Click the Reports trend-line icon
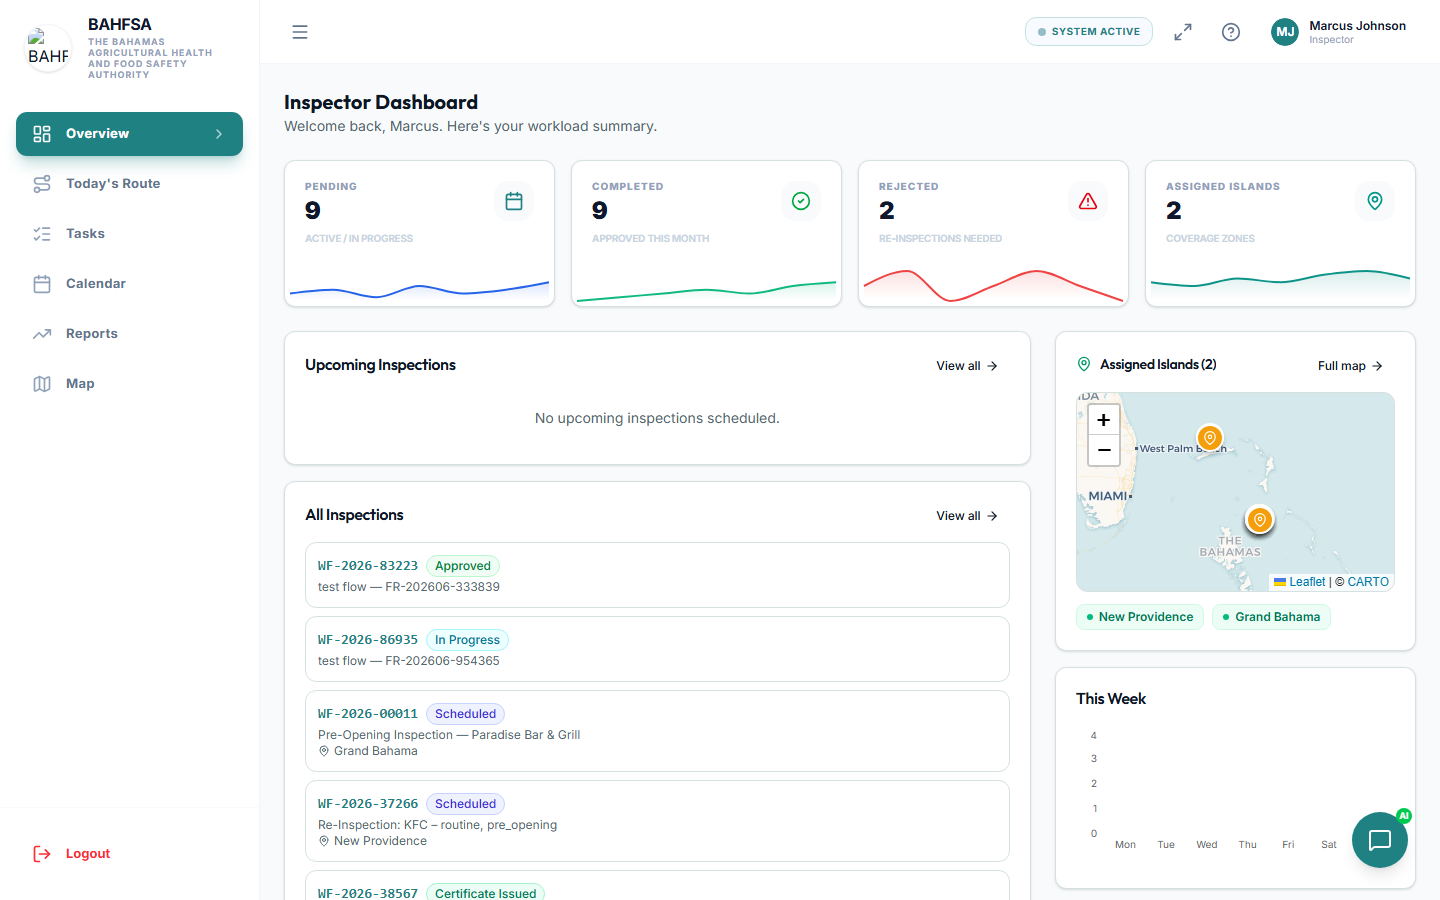This screenshot has height=900, width=1440. click(42, 334)
